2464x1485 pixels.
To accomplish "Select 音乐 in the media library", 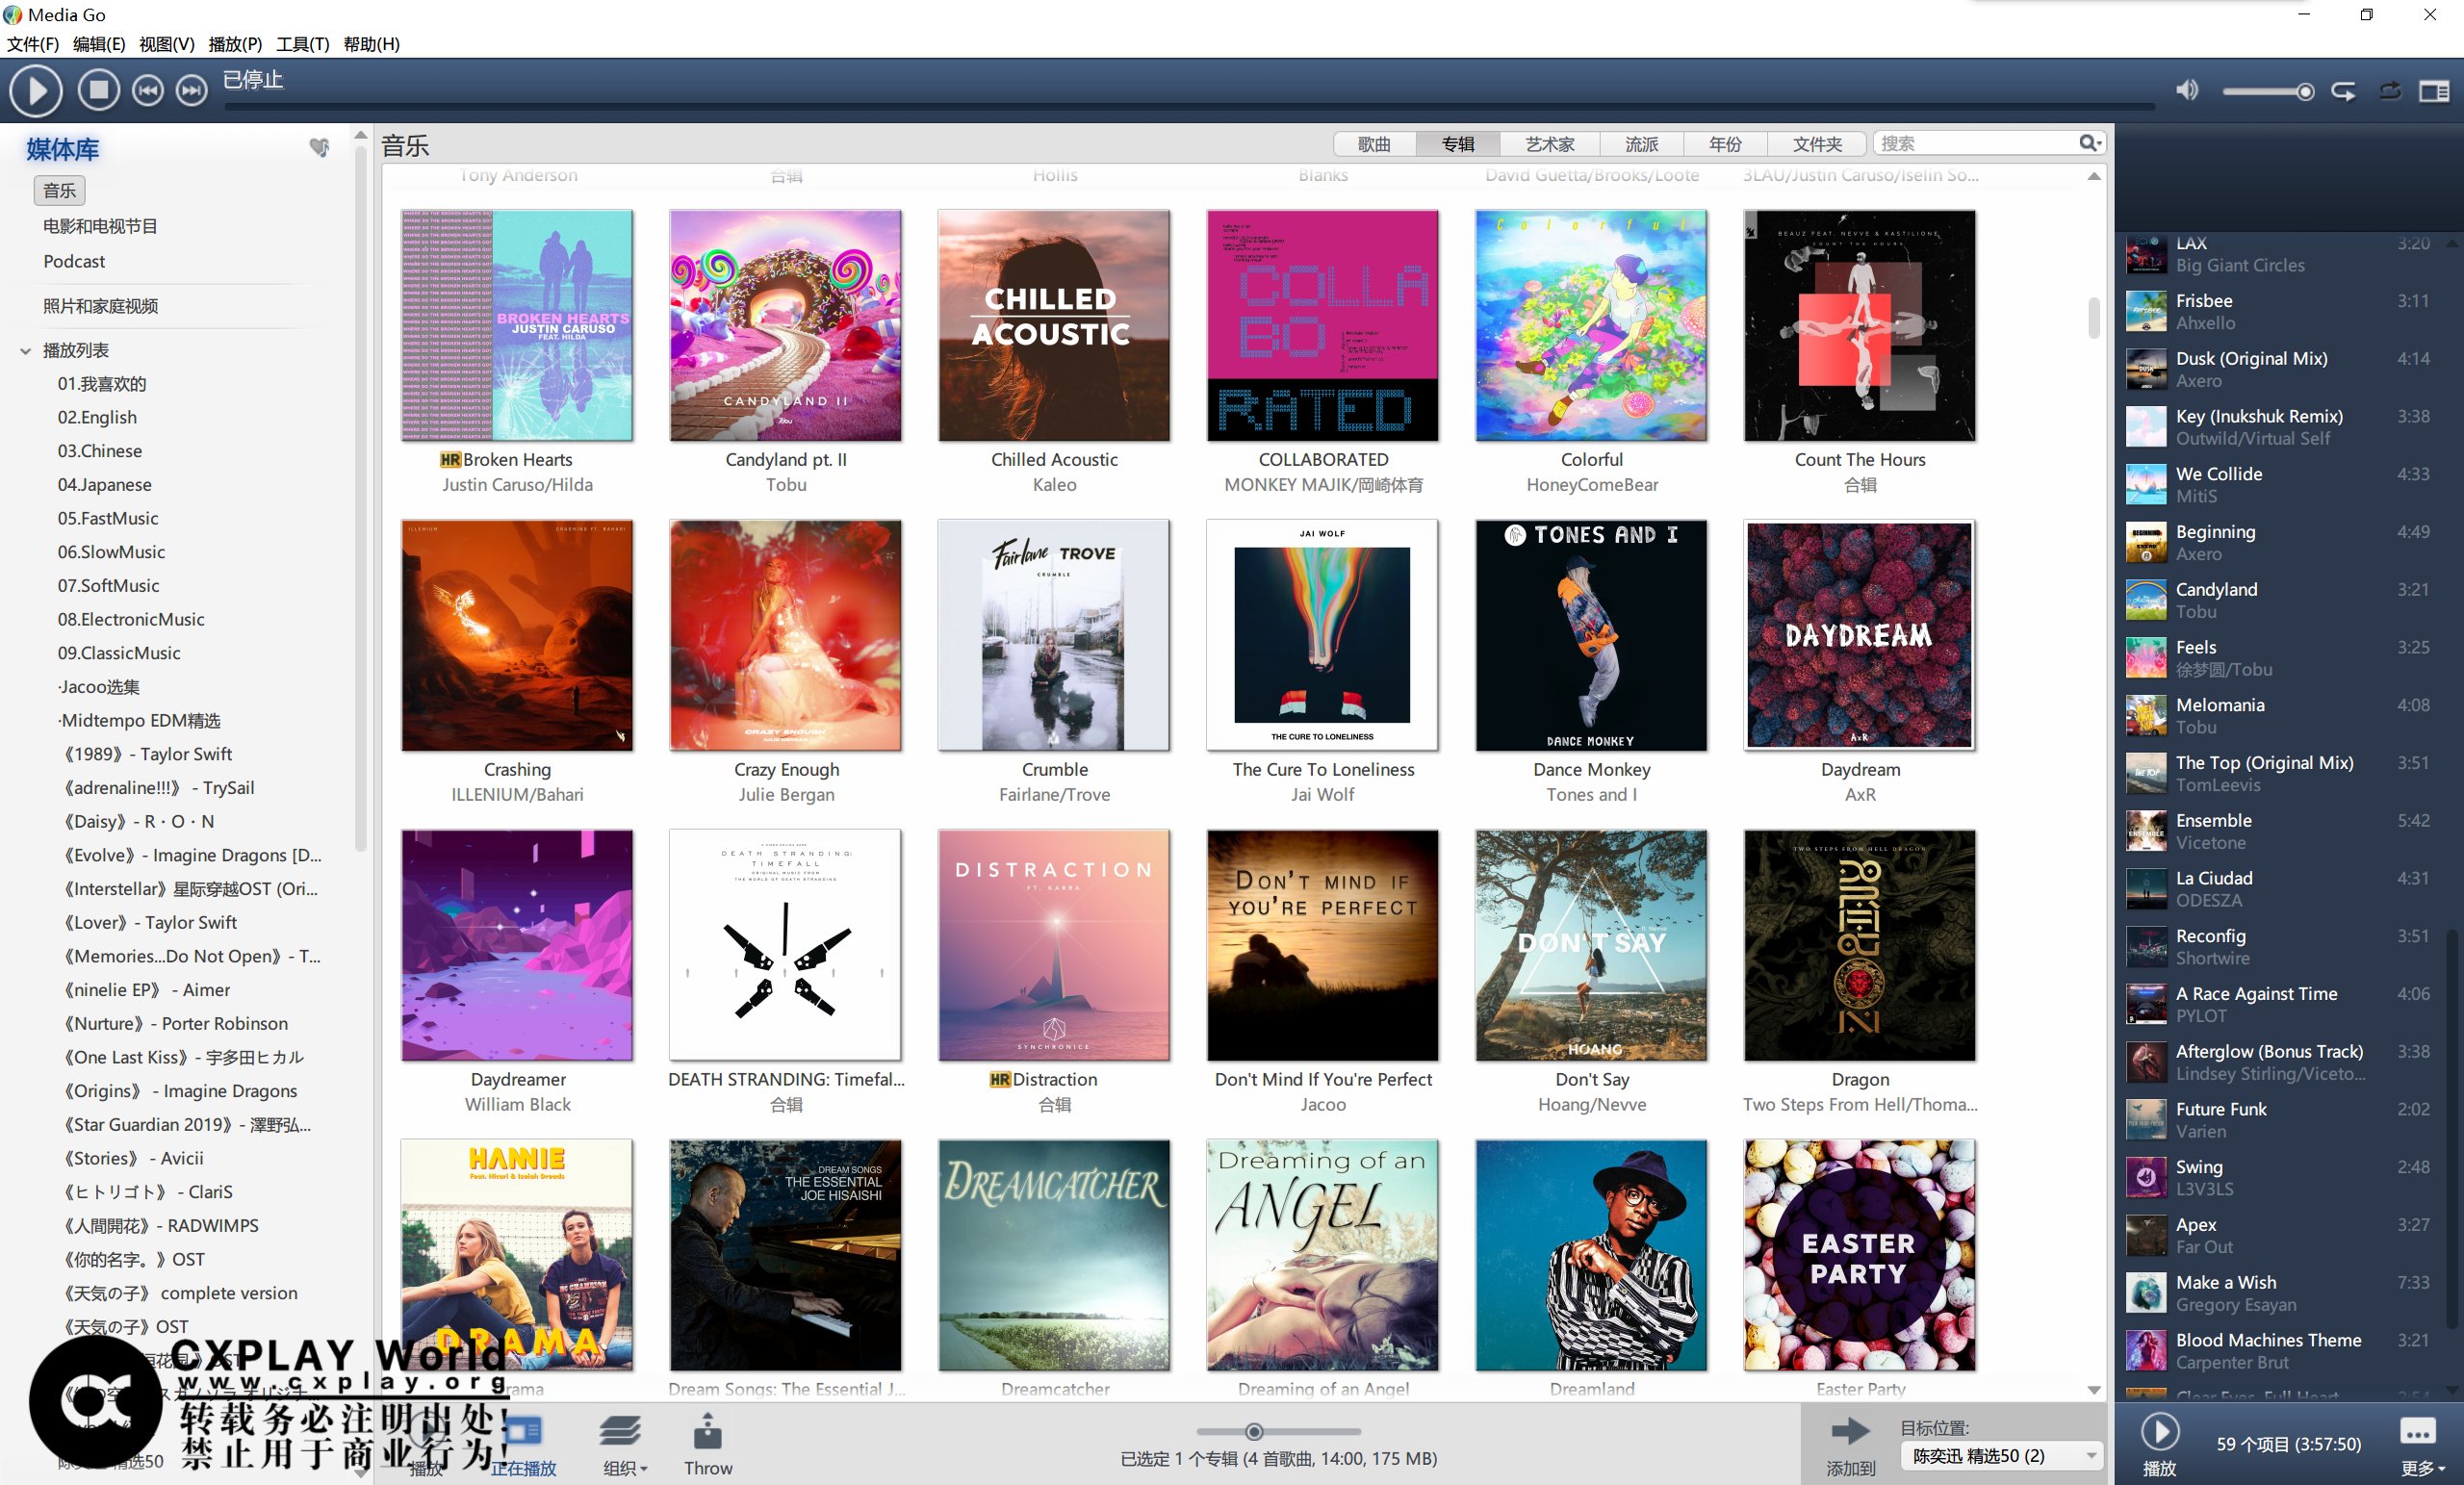I will [x=59, y=190].
